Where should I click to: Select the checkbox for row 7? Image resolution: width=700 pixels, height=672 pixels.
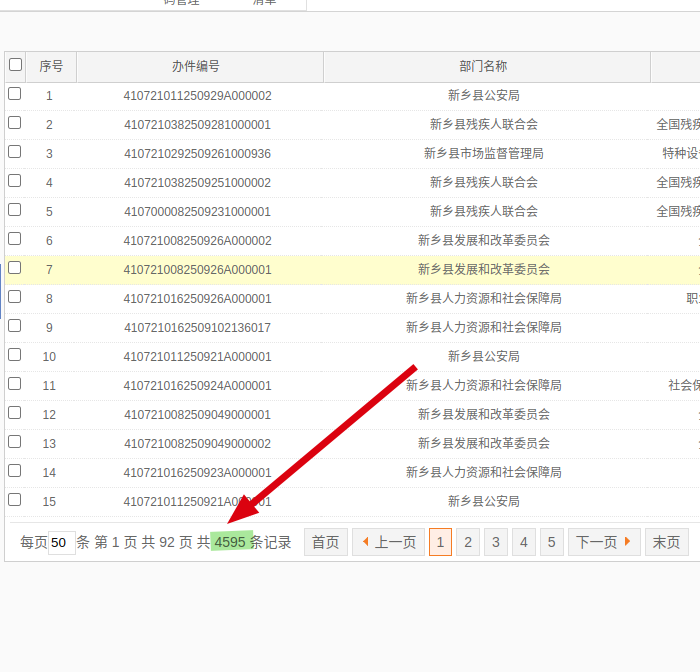click(15, 268)
